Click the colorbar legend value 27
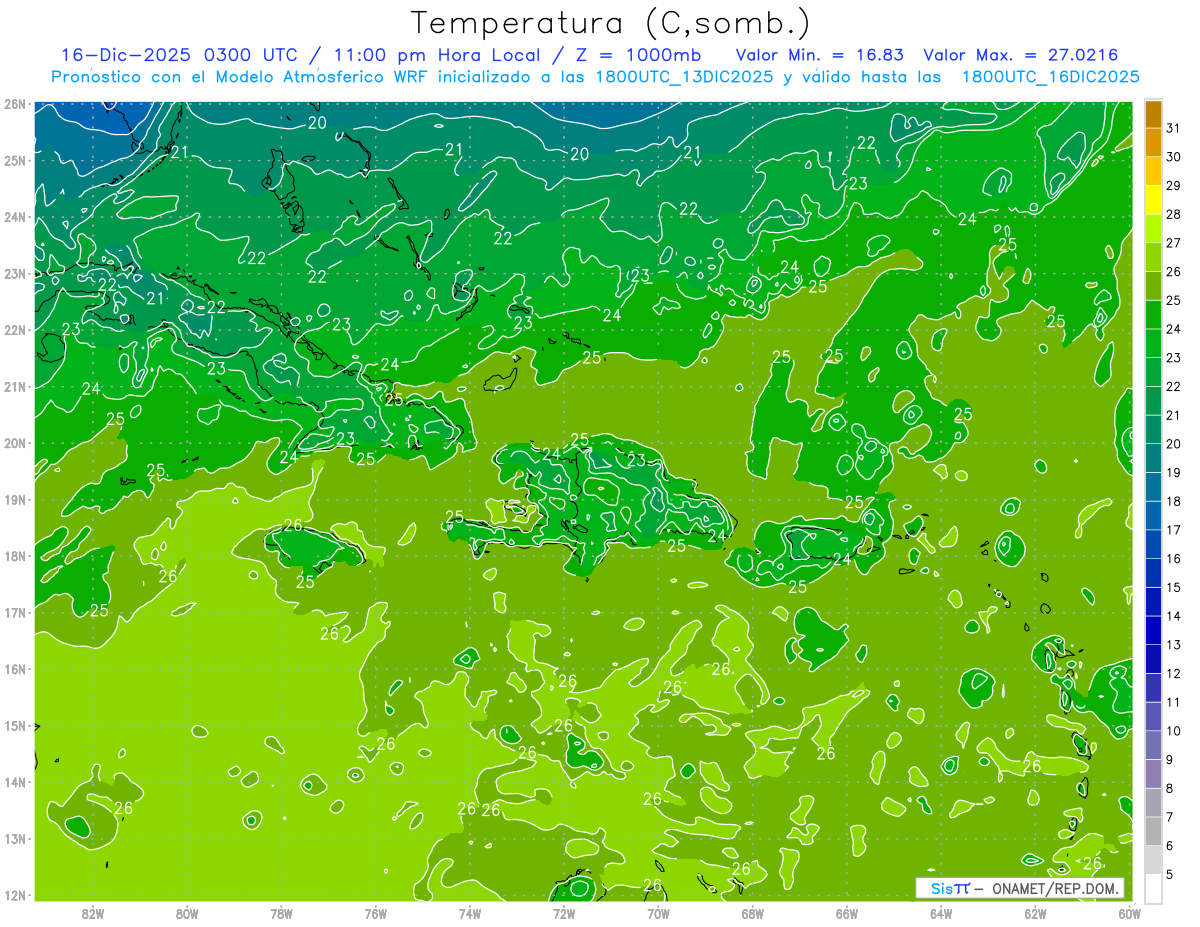This screenshot has width=1200, height=927. coord(1173,243)
